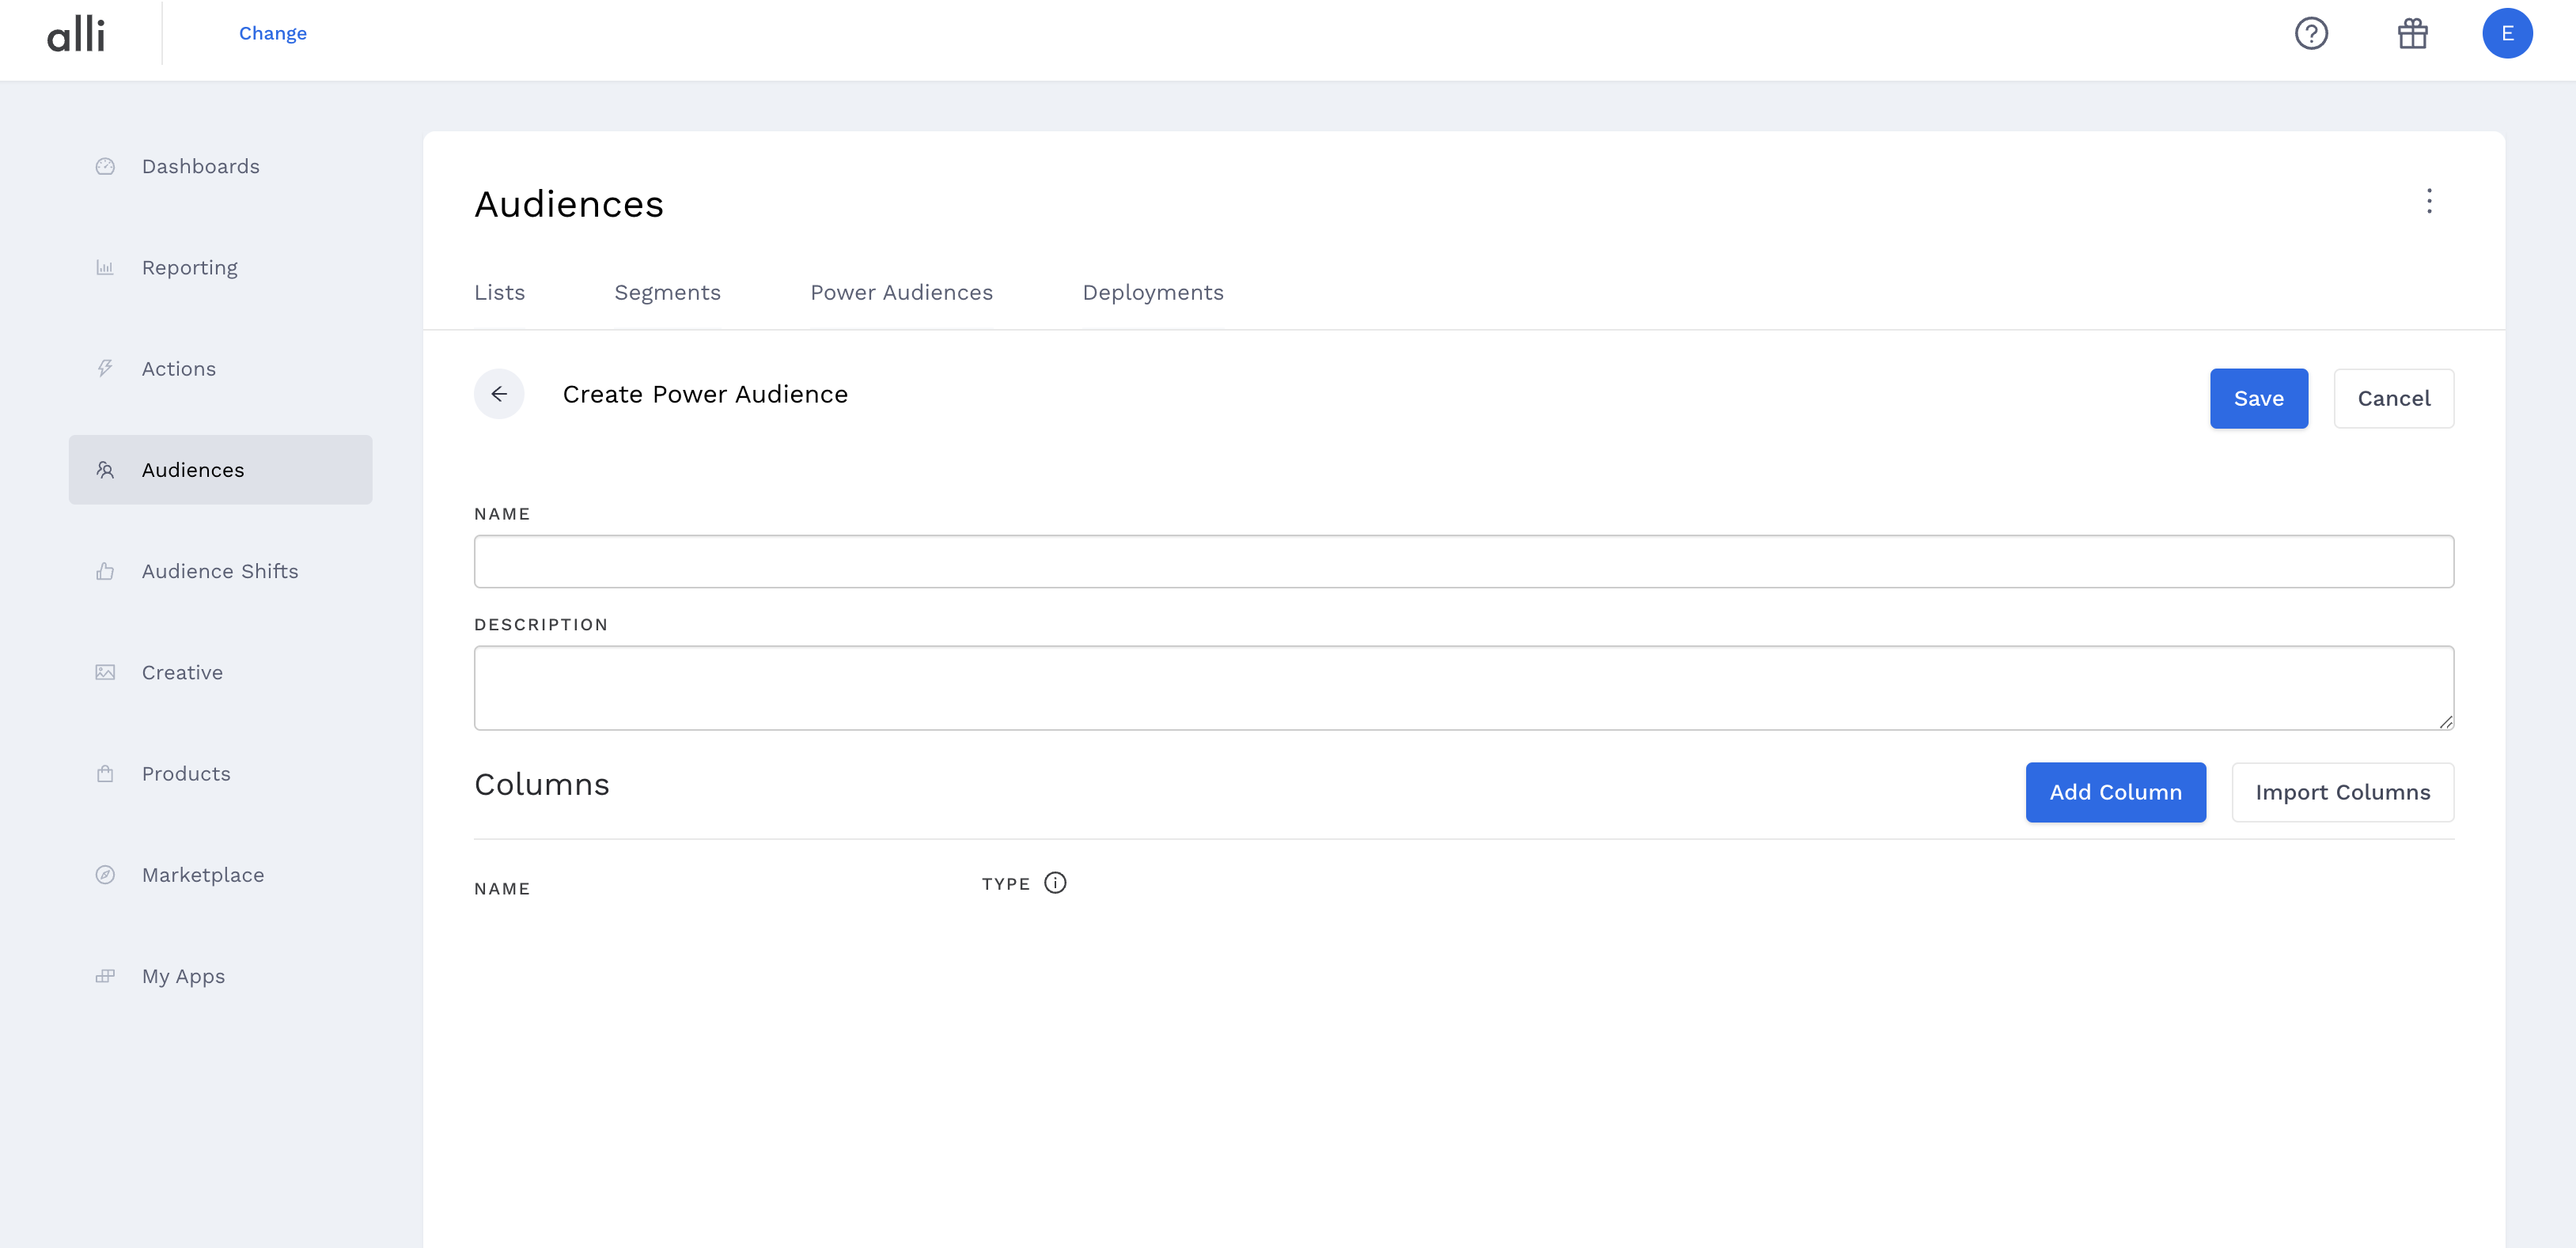This screenshot has height=1248, width=2576.
Task: Switch to the Segments tab
Action: 667,292
